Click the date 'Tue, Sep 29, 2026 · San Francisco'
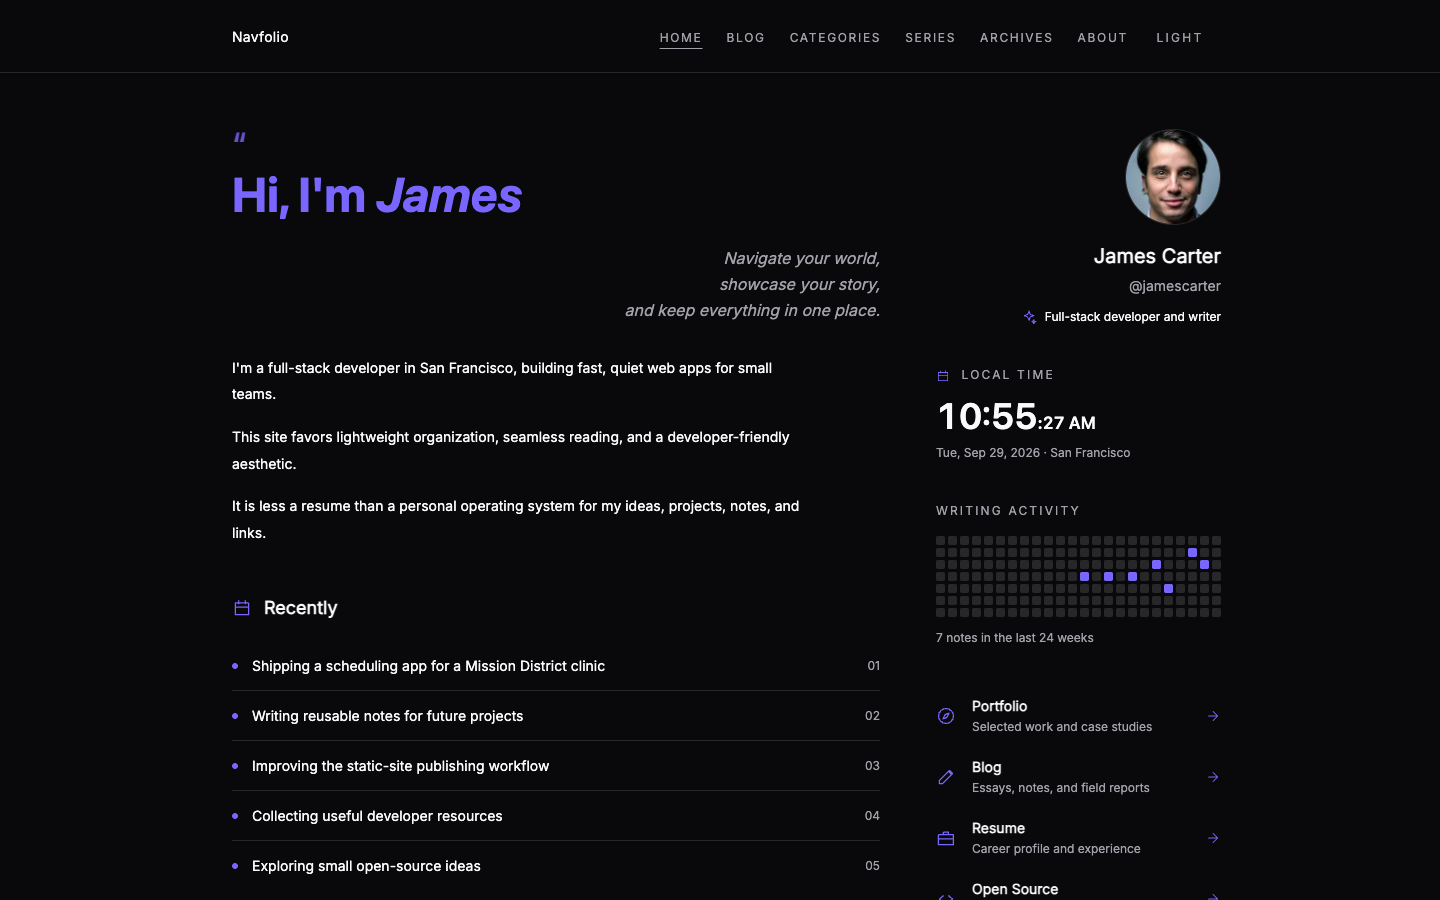The height and width of the screenshot is (900, 1440). click(1033, 453)
